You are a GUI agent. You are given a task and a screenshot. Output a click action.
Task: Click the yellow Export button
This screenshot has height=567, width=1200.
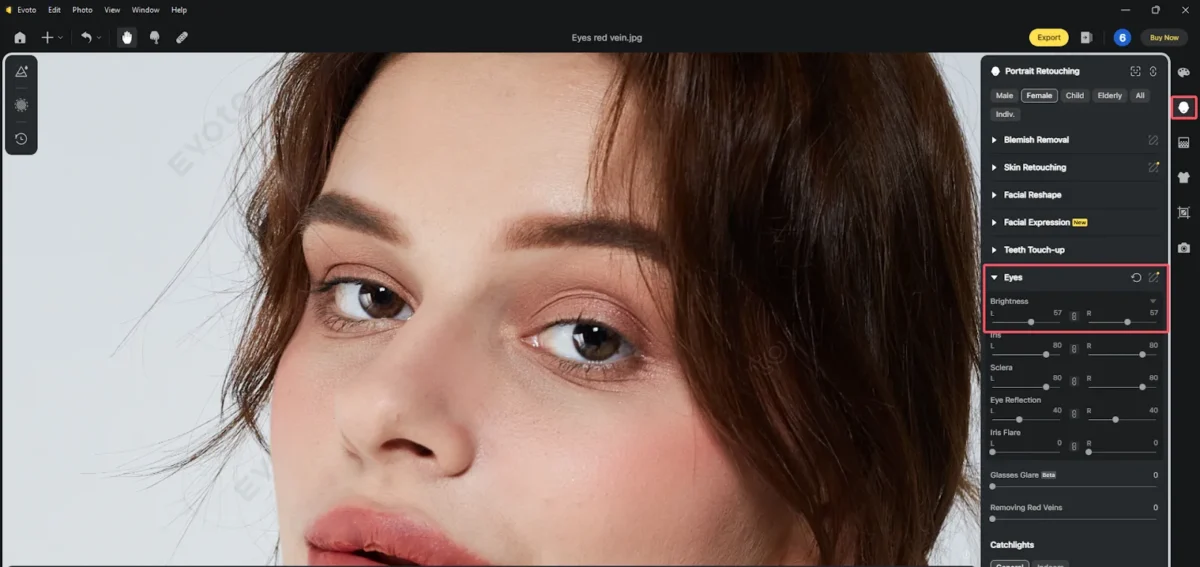click(1048, 38)
